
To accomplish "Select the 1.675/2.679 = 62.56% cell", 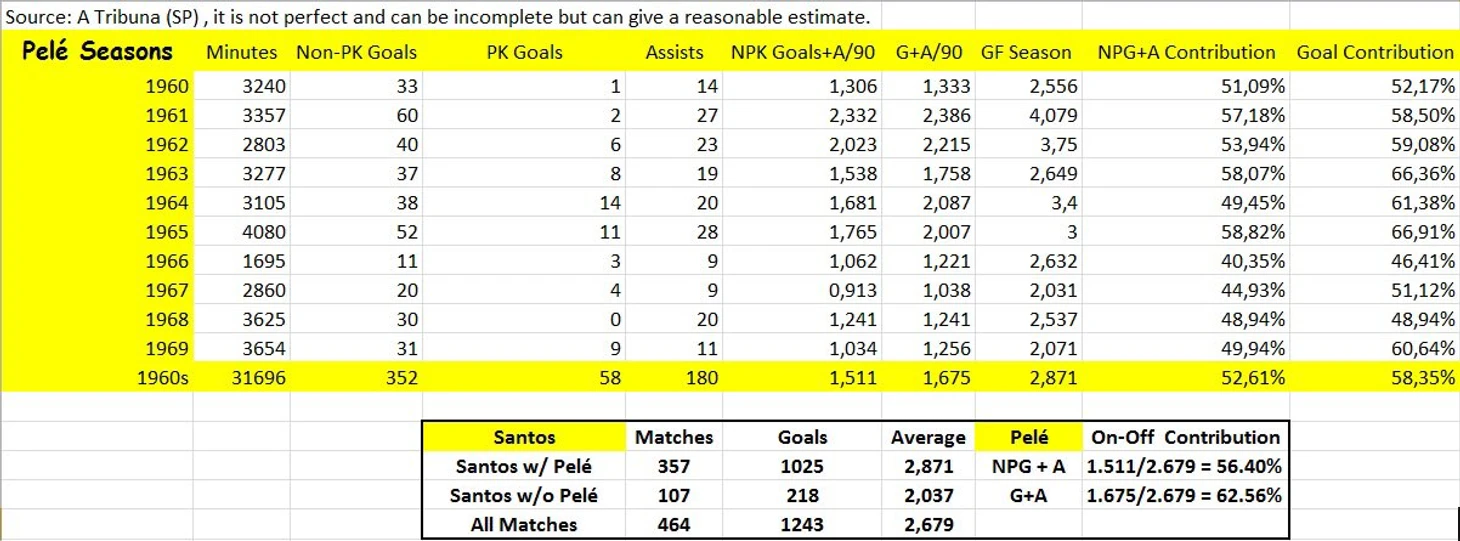I will click(x=1185, y=495).
